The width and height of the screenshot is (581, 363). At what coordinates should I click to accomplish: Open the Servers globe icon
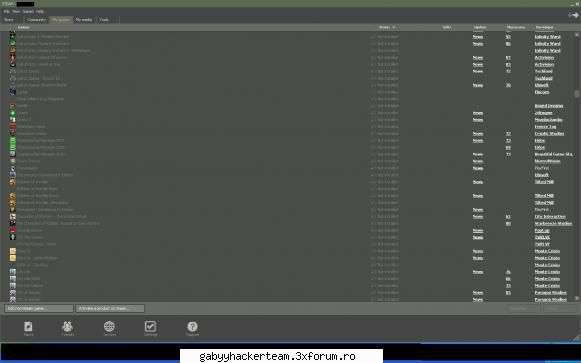point(109,326)
